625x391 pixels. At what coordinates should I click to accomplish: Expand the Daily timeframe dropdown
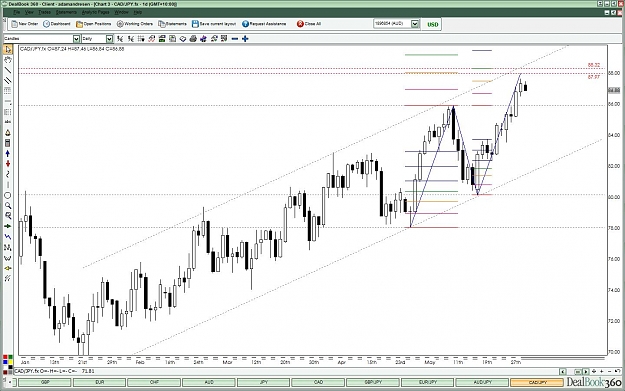(109, 39)
